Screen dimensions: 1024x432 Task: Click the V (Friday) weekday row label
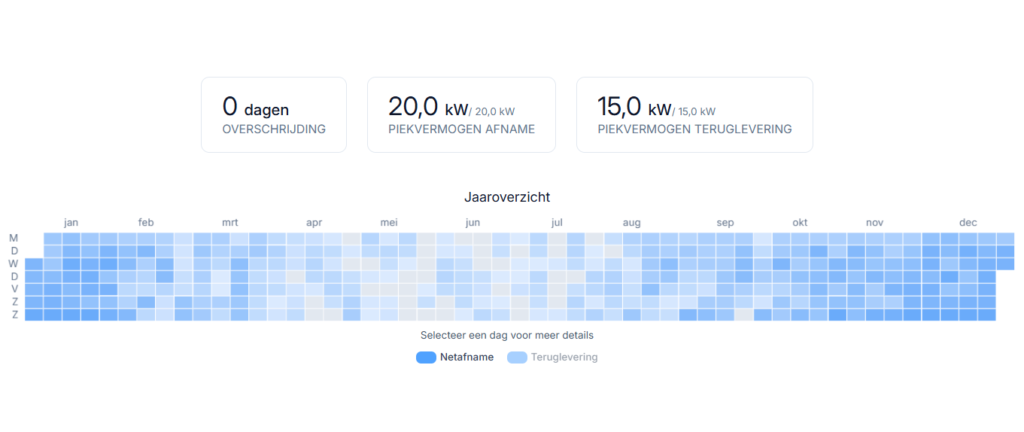coord(14,289)
